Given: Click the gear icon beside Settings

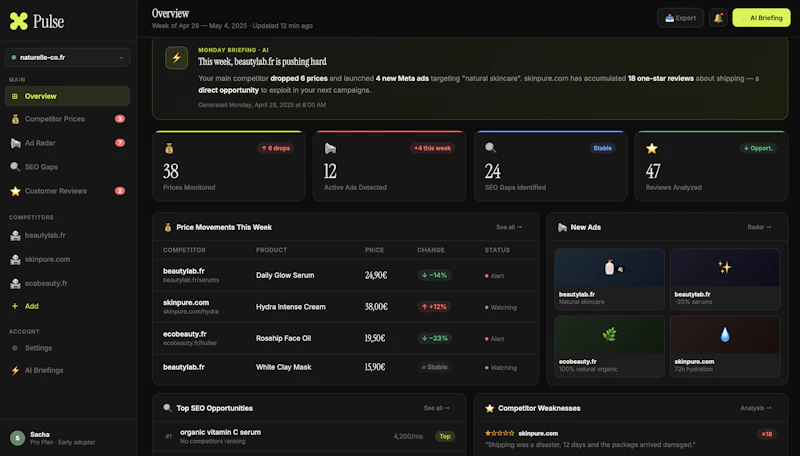Looking at the screenshot, I should [x=15, y=348].
